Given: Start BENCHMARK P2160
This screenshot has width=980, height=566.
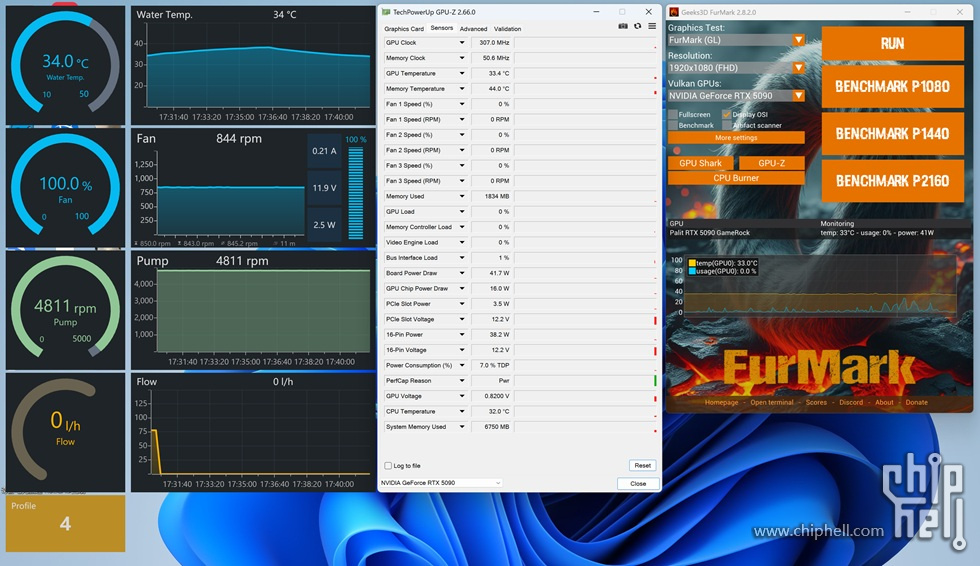Looking at the screenshot, I should 892,181.
